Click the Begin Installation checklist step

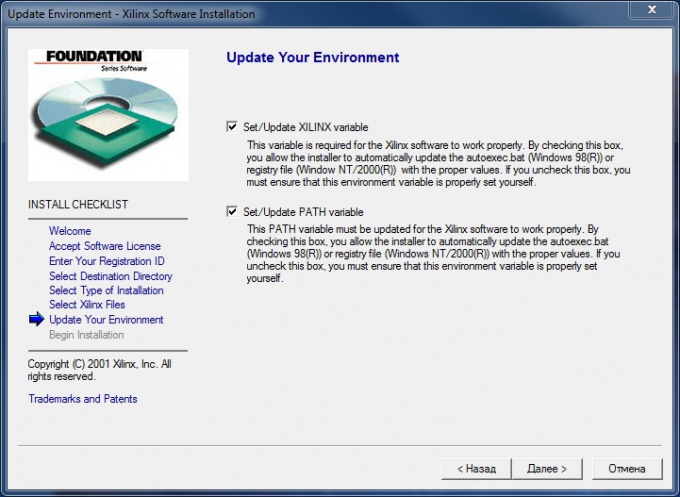pyautogui.click(x=86, y=335)
